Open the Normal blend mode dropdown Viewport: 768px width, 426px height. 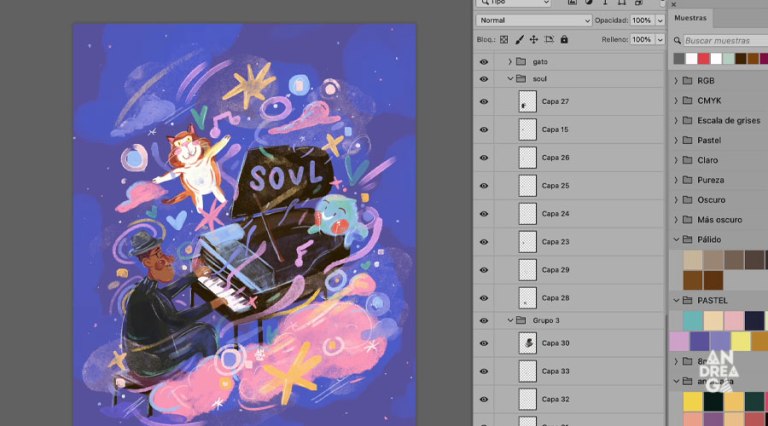533,20
